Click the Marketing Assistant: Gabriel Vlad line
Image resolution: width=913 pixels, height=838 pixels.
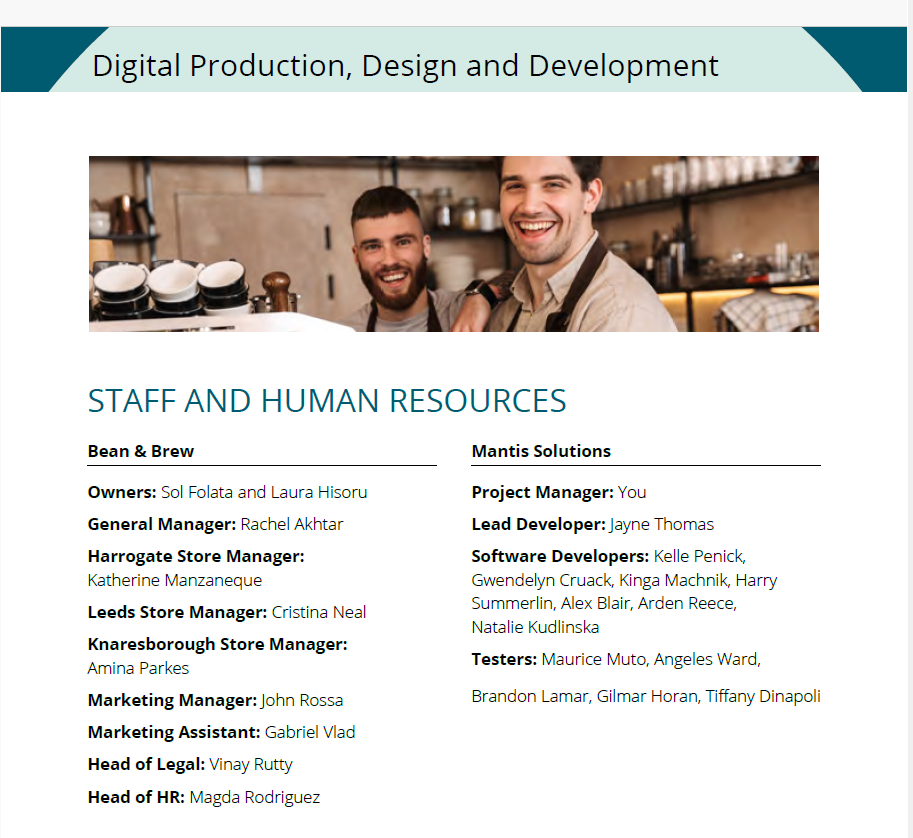click(x=221, y=732)
